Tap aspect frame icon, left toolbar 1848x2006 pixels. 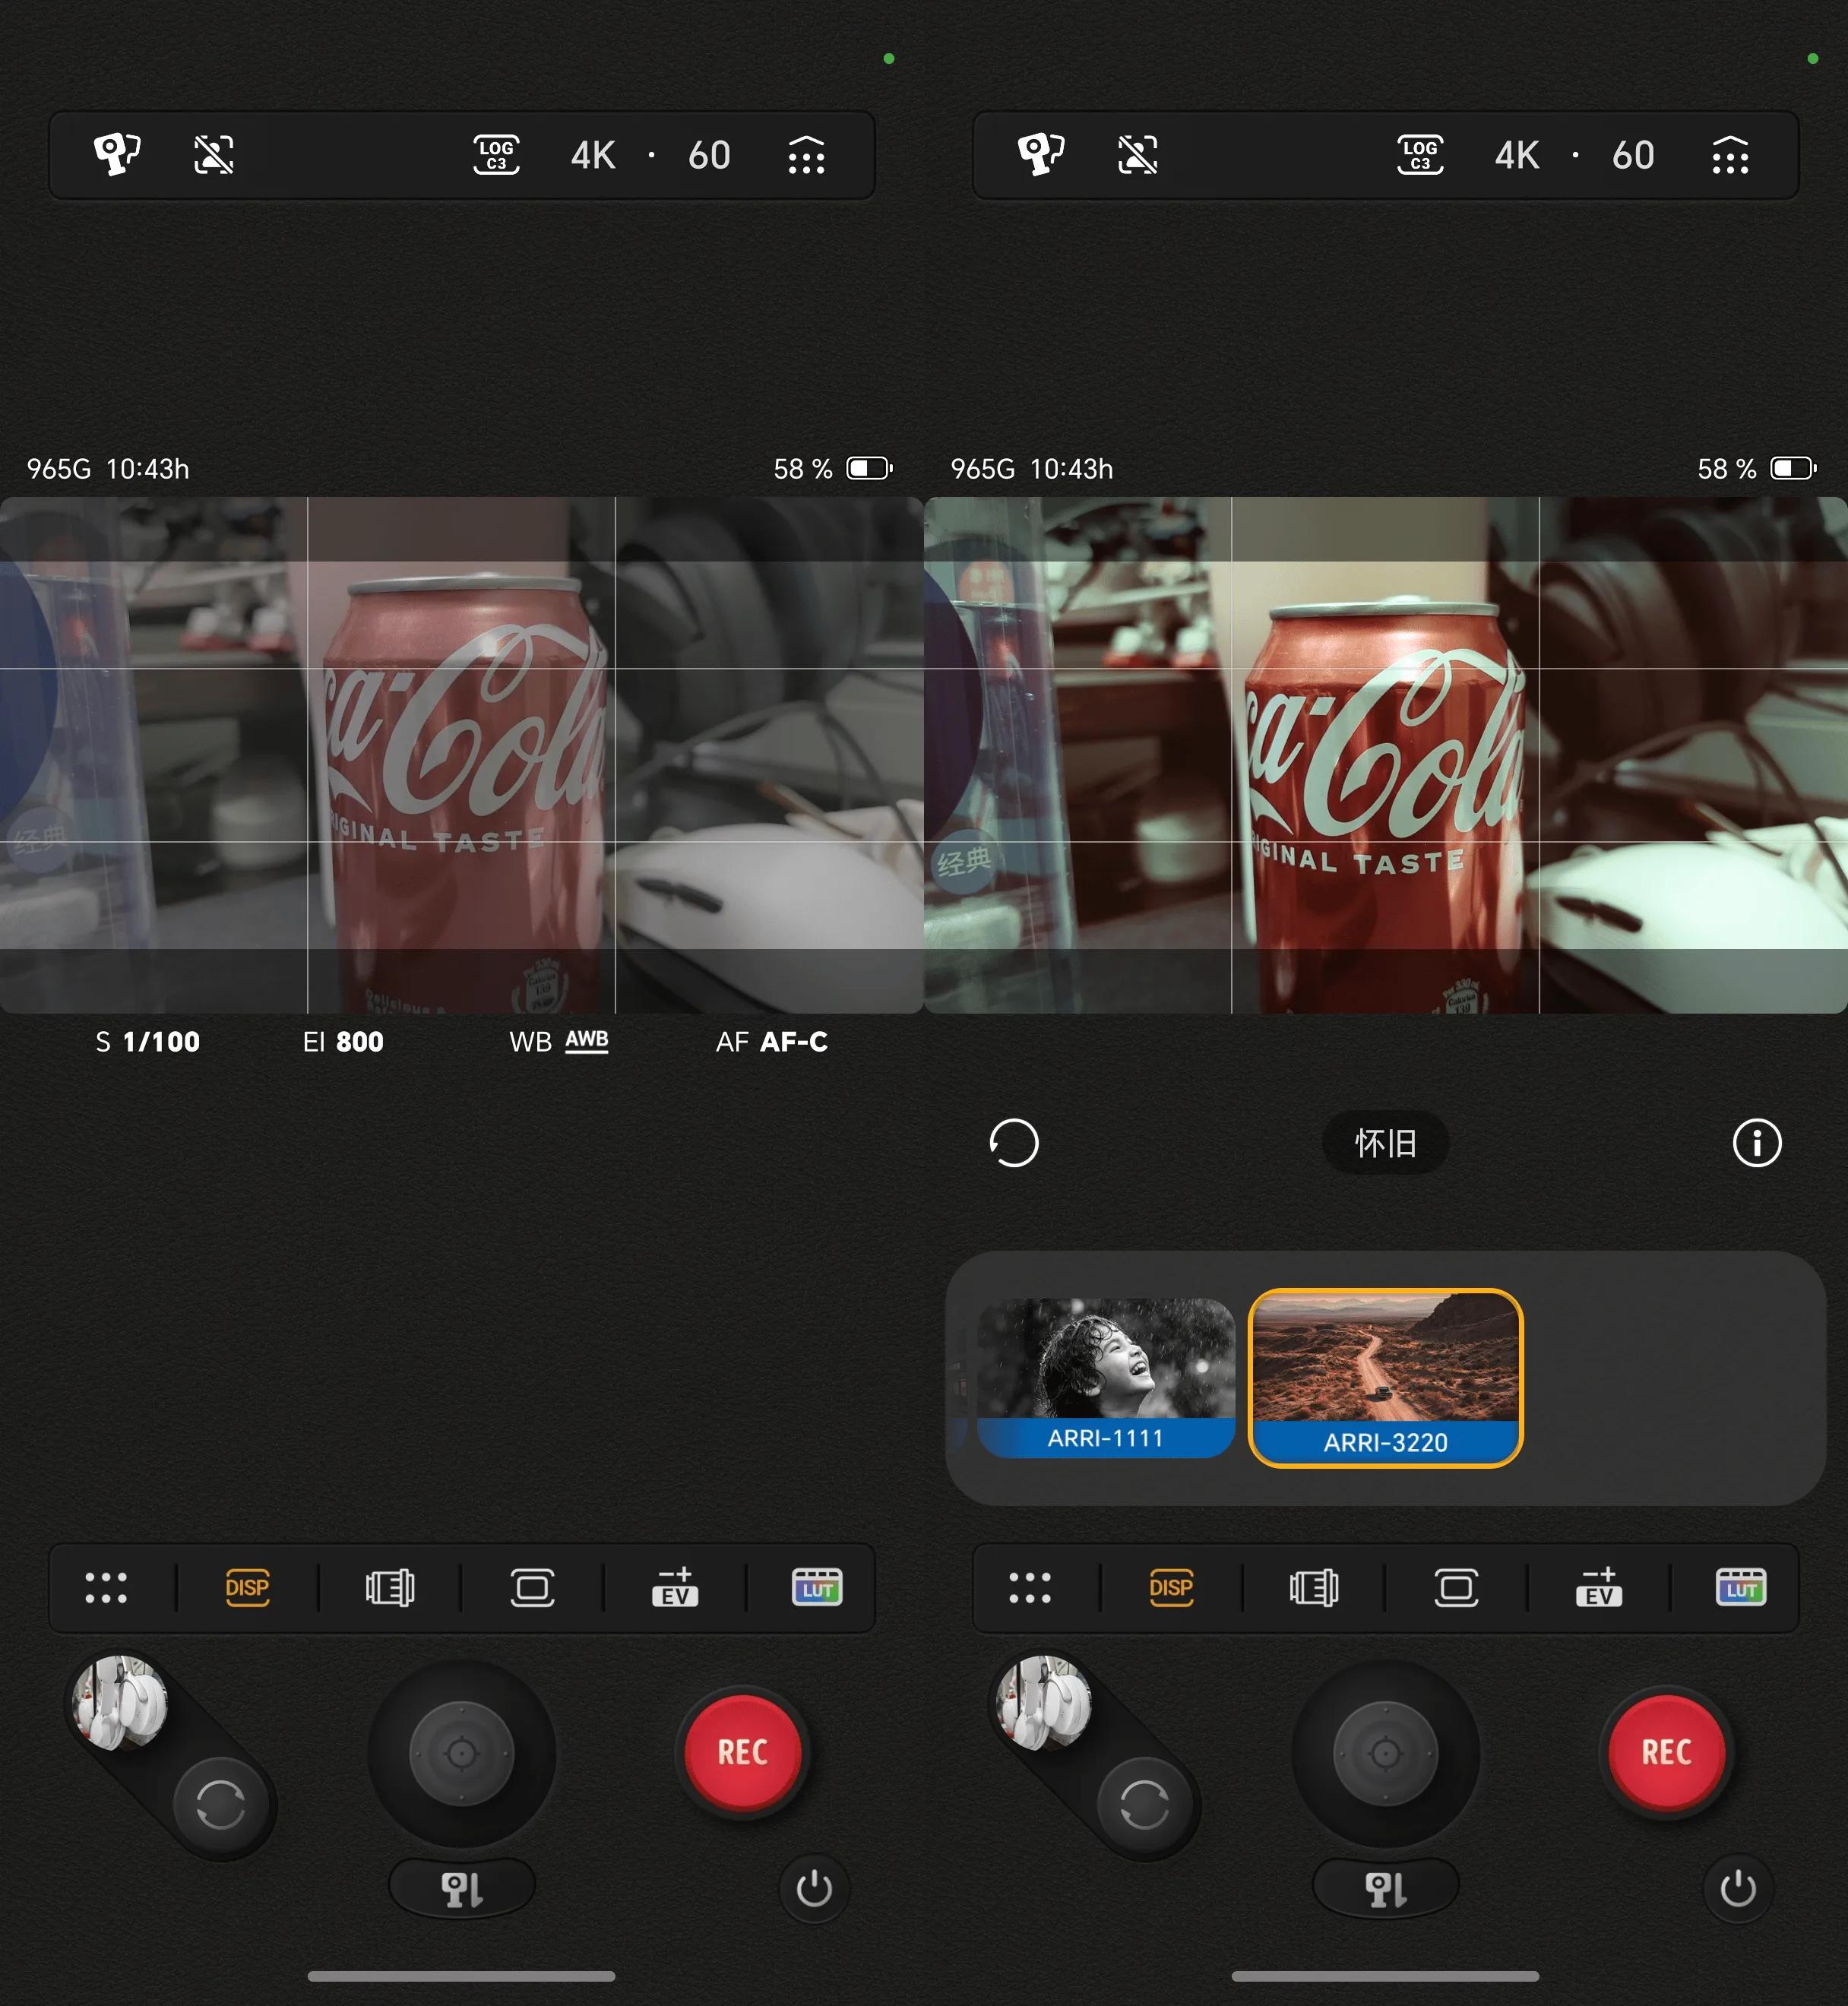coord(532,1587)
